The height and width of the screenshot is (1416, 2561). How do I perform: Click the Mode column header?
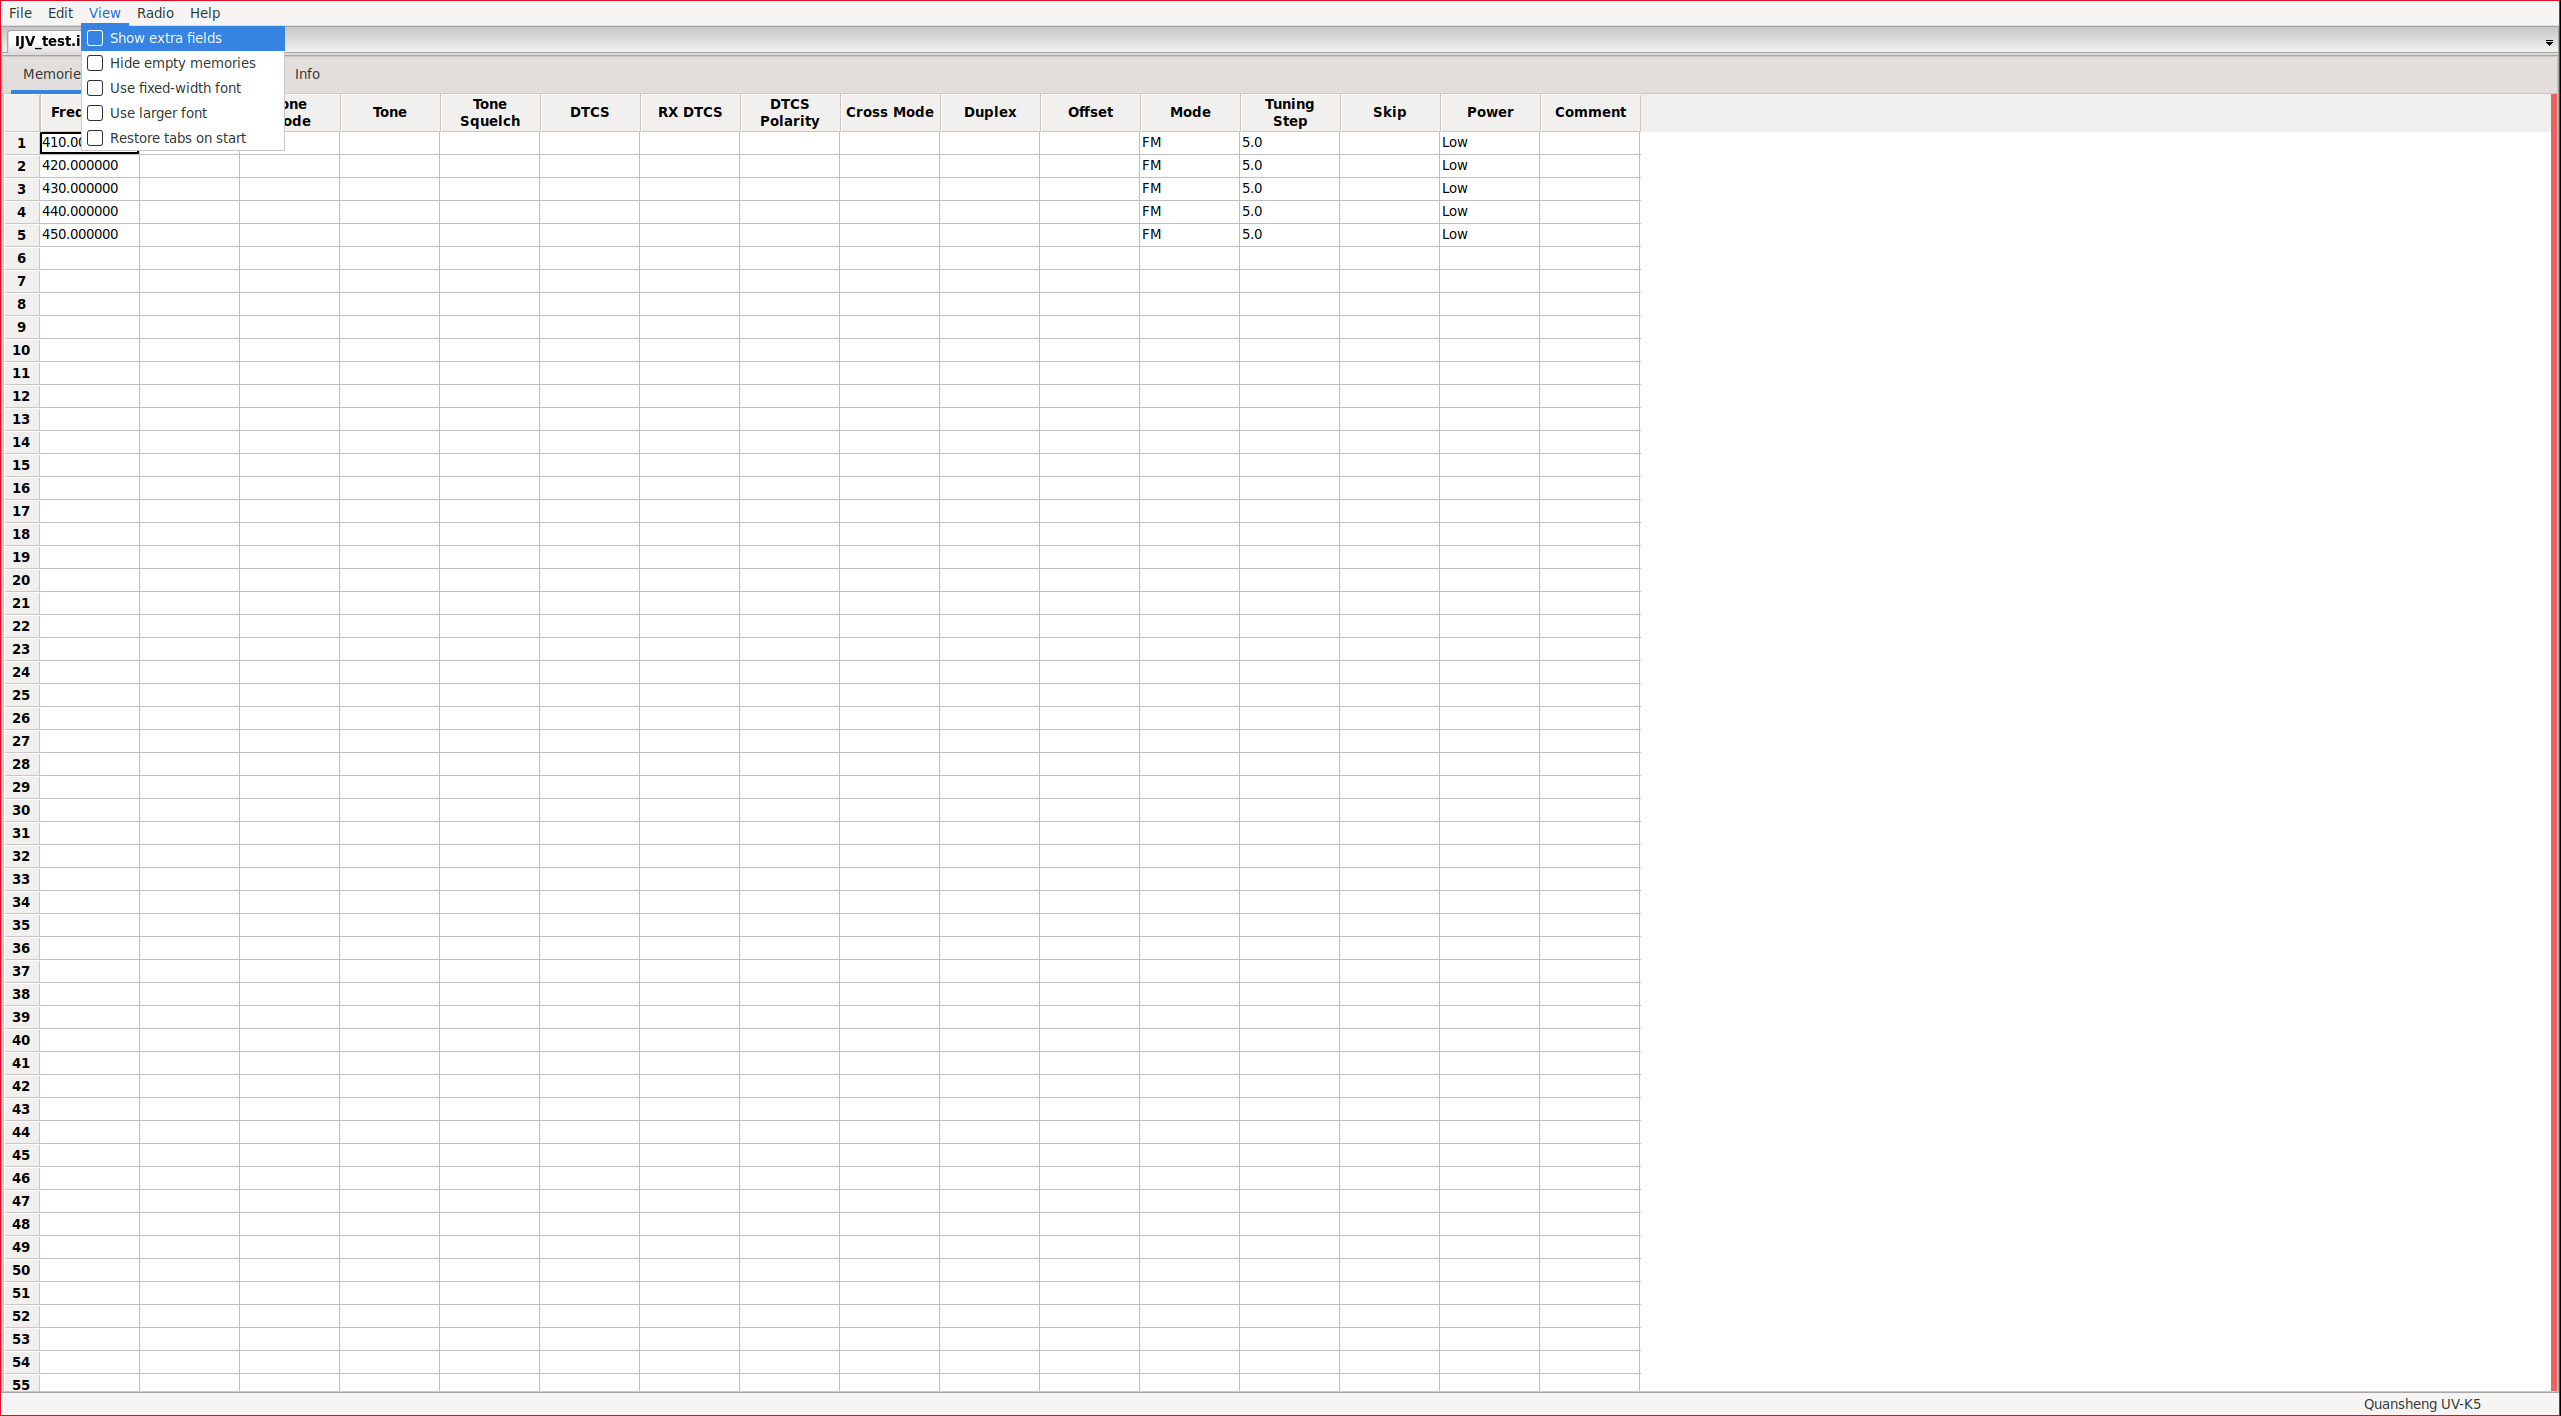1190,112
